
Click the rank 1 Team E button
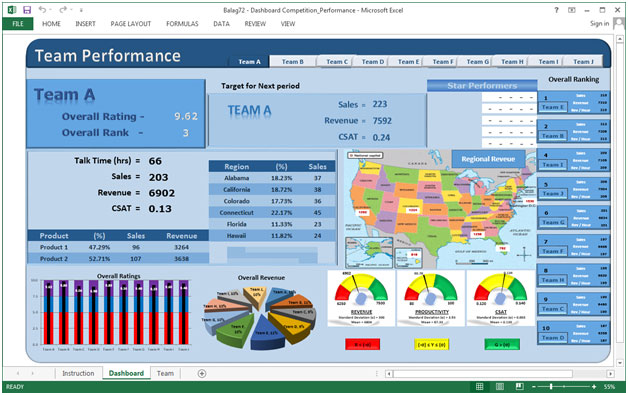(x=553, y=107)
